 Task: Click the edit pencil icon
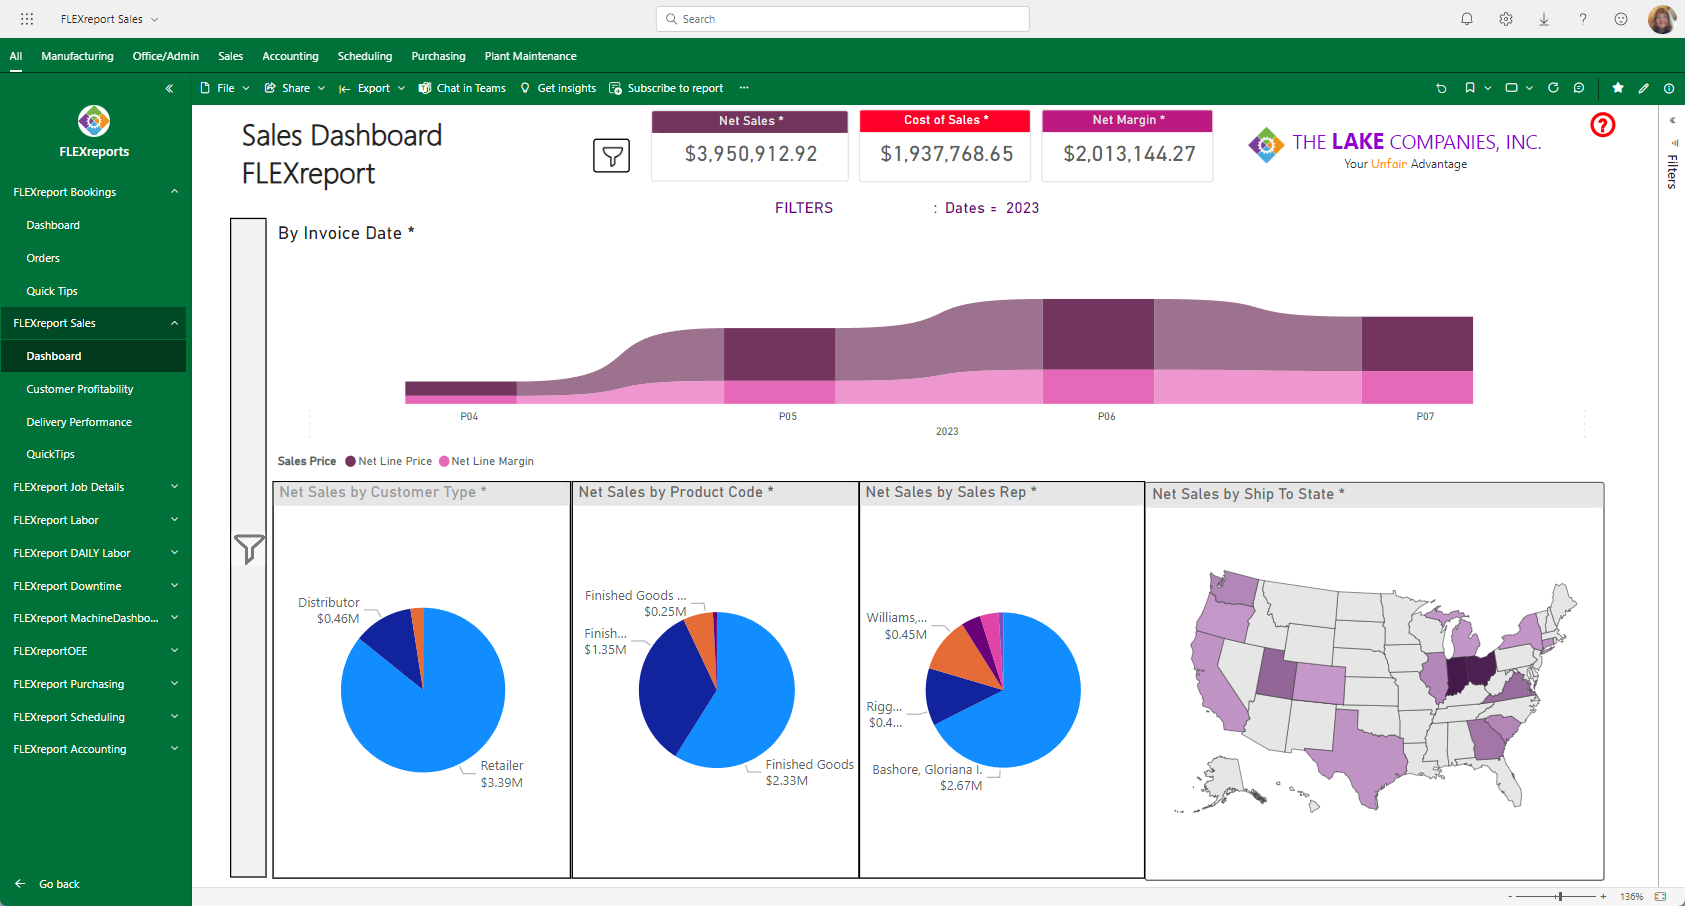pyautogui.click(x=1643, y=88)
